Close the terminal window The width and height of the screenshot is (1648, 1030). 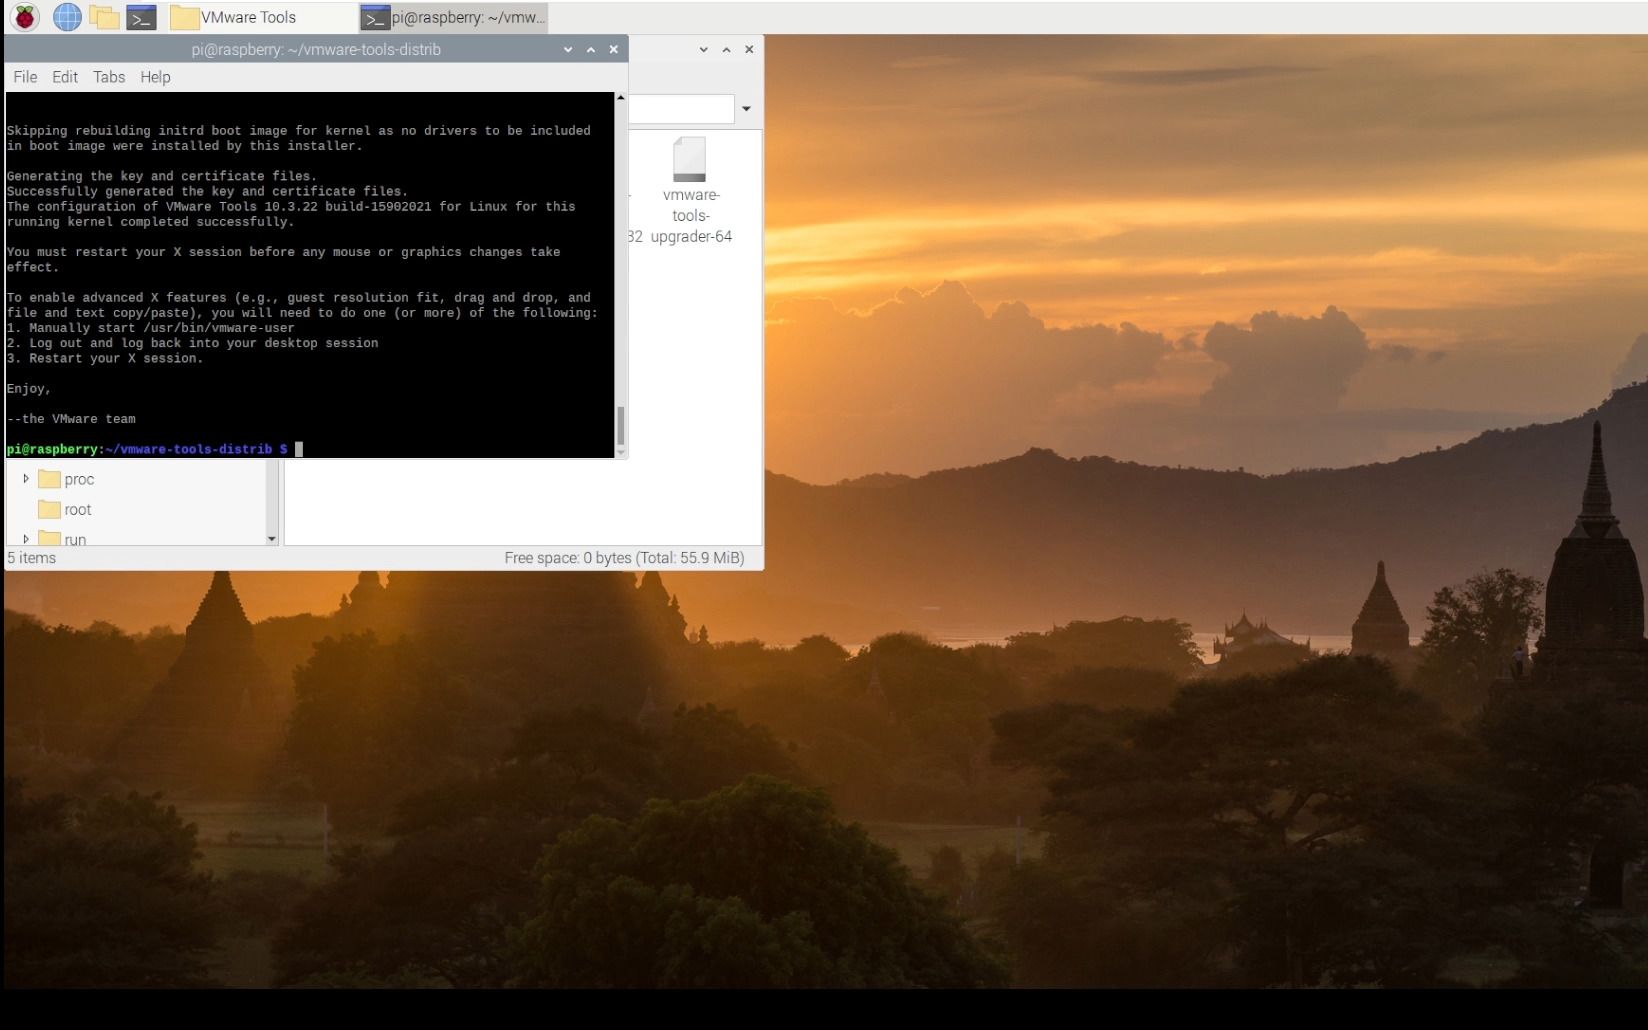(x=614, y=49)
